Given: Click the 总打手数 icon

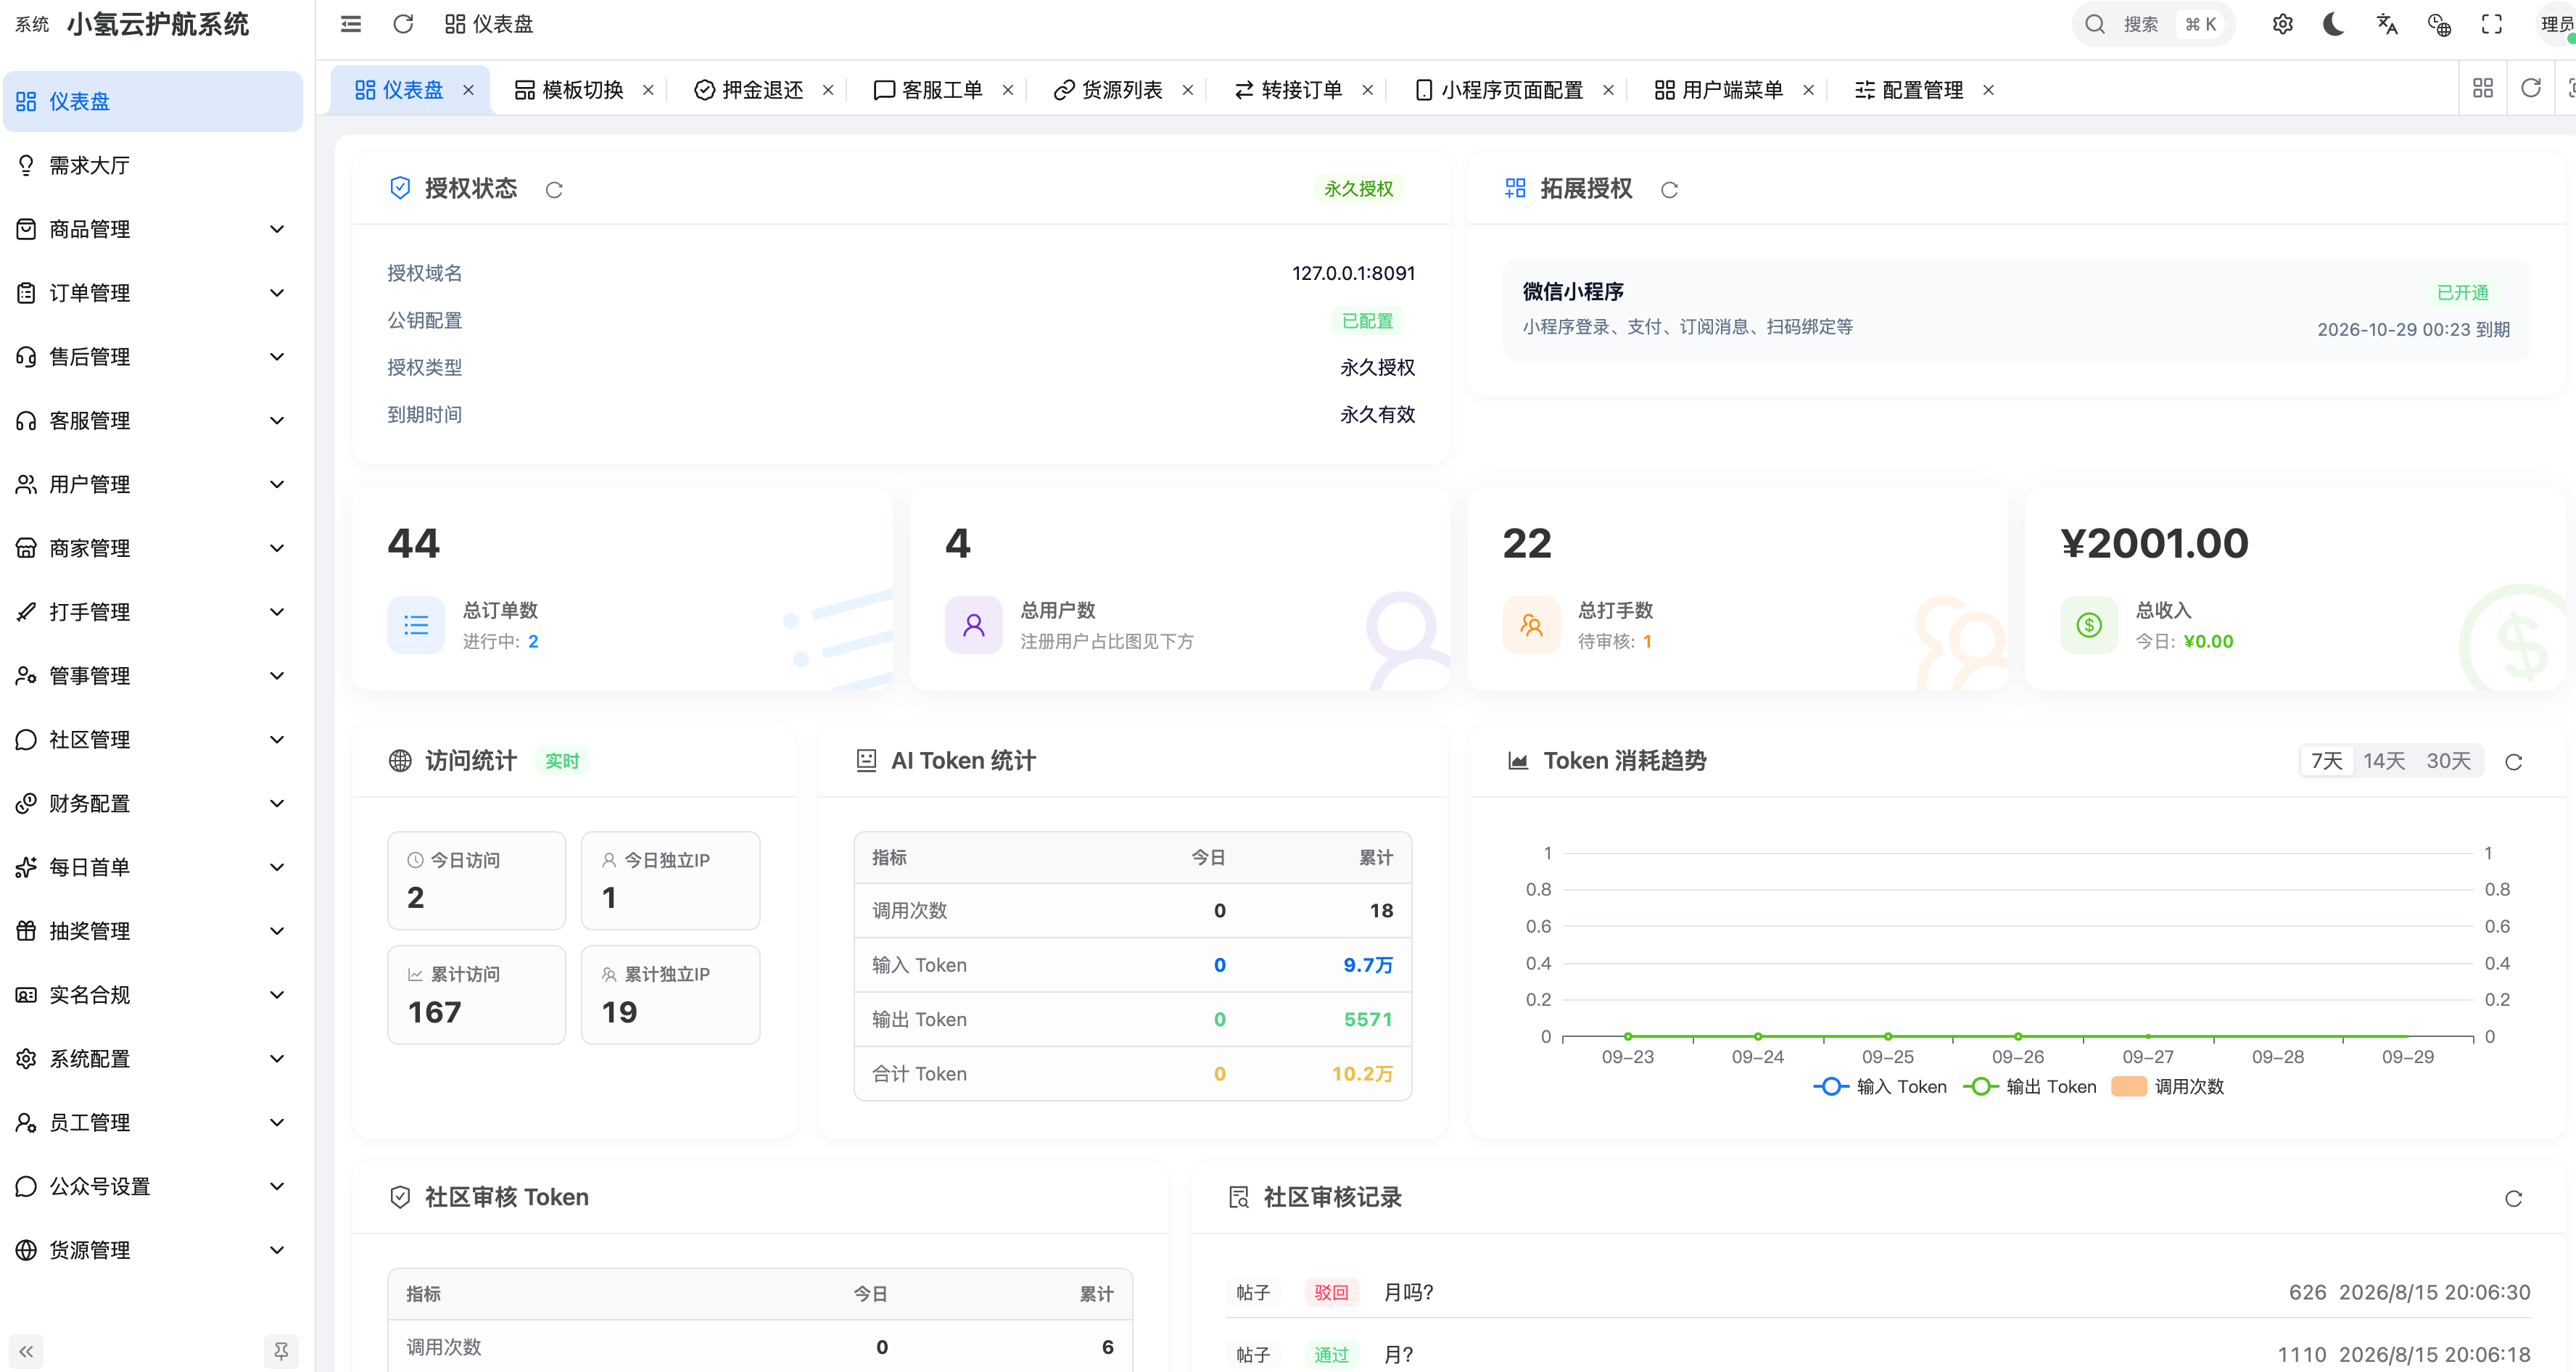Looking at the screenshot, I should [1531, 625].
